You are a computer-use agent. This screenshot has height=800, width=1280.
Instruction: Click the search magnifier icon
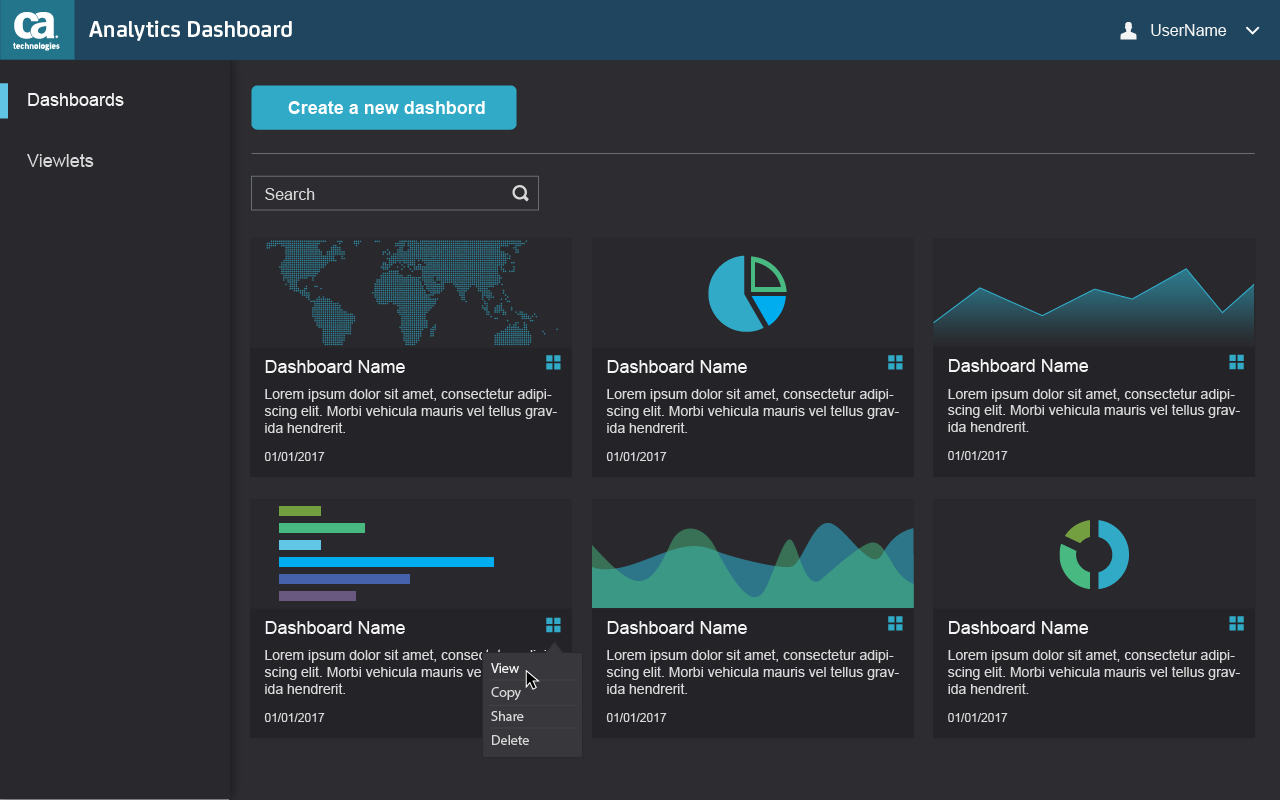coord(520,193)
